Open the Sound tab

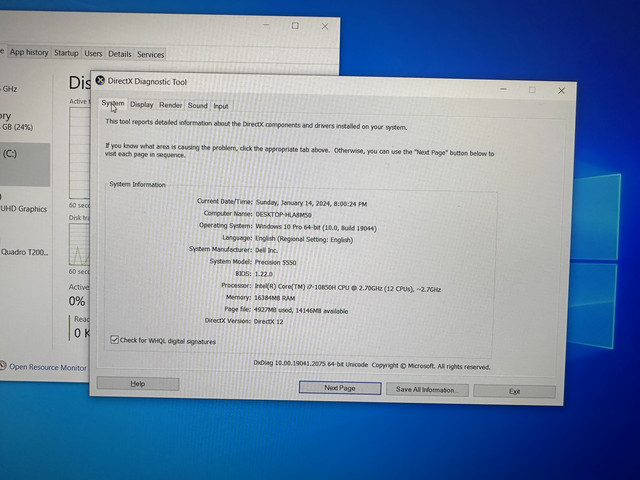click(x=198, y=106)
